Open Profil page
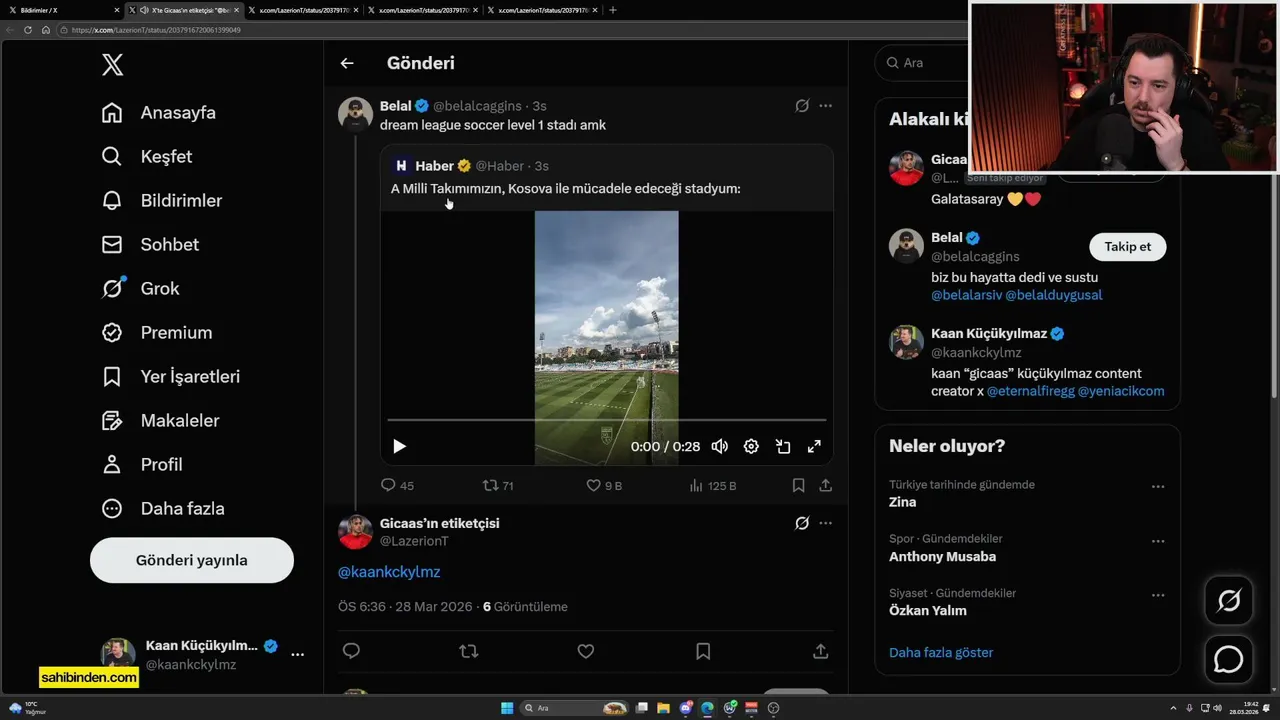Screen dimensions: 1280x720 tap(142, 465)
